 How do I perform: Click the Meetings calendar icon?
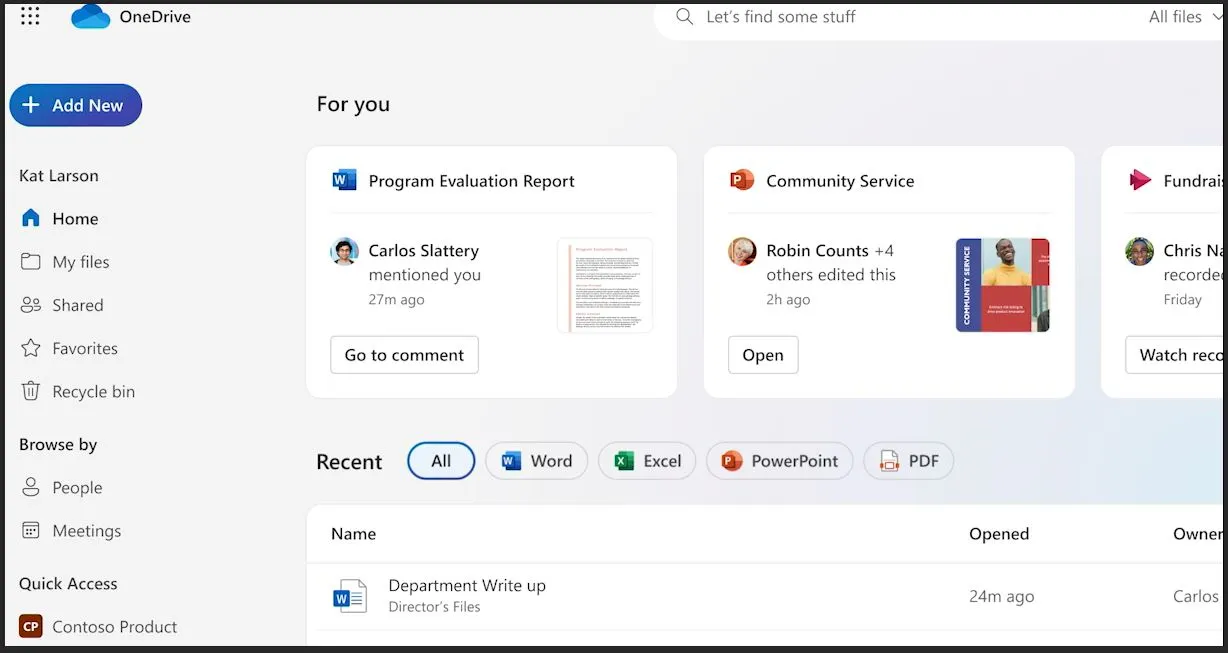tap(31, 530)
